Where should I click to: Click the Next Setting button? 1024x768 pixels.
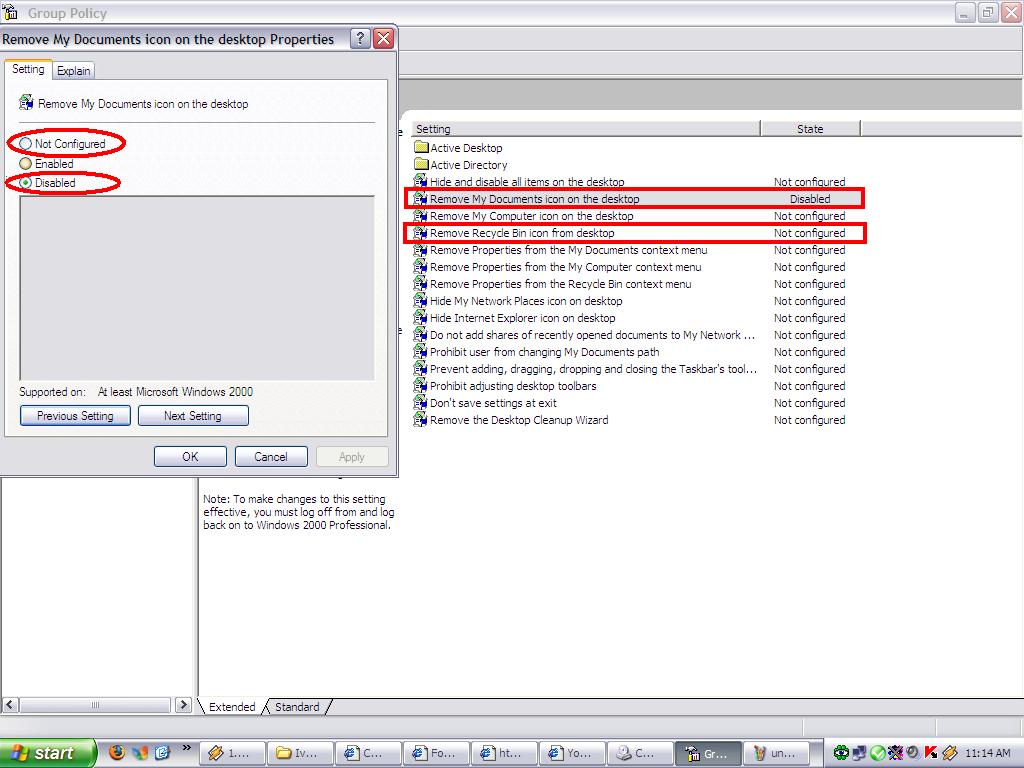click(x=193, y=415)
